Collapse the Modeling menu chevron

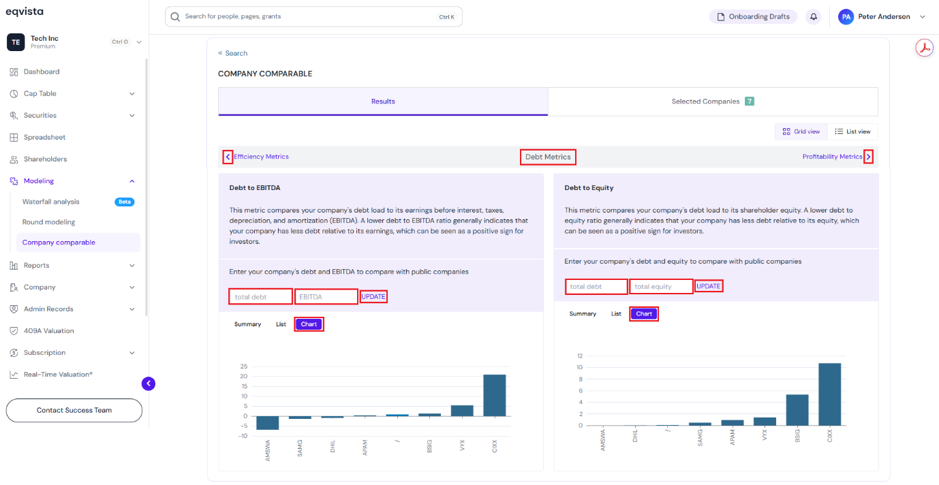coord(132,181)
